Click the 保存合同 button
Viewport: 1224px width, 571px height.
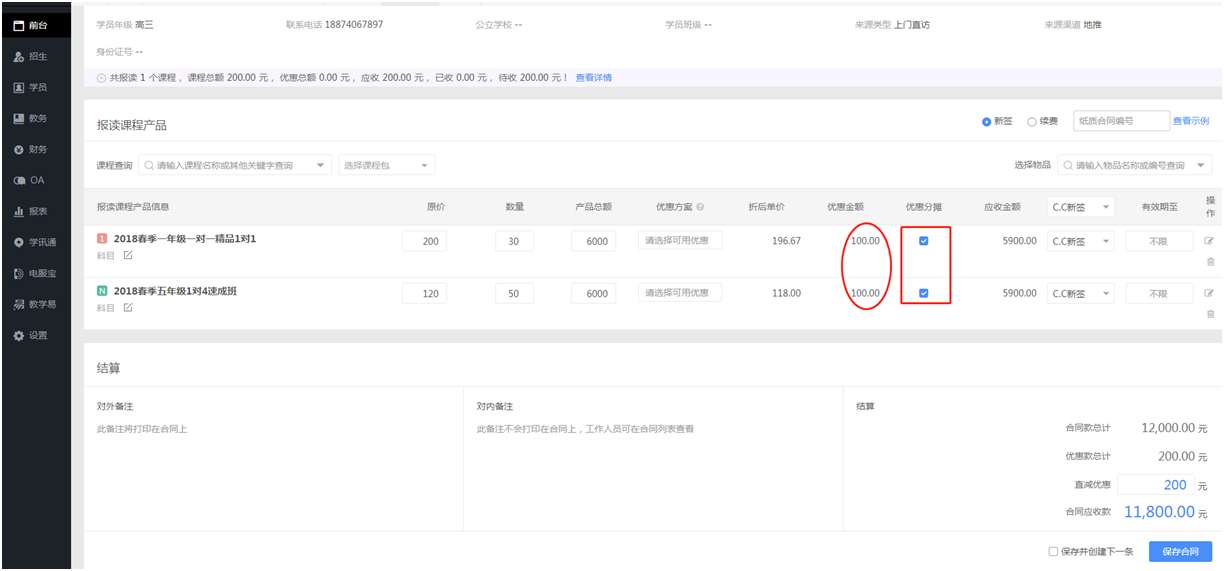click(x=1180, y=552)
